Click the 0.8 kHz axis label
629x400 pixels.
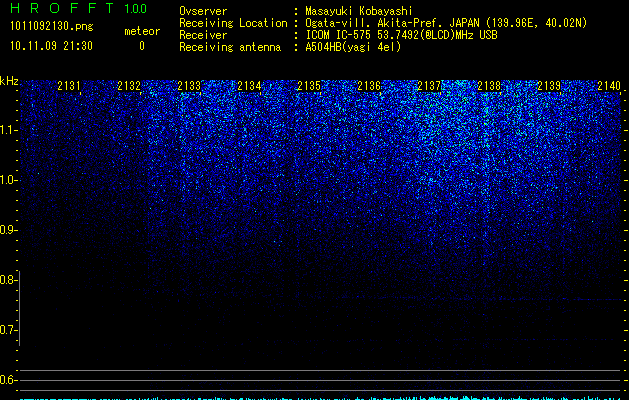(x=8, y=280)
